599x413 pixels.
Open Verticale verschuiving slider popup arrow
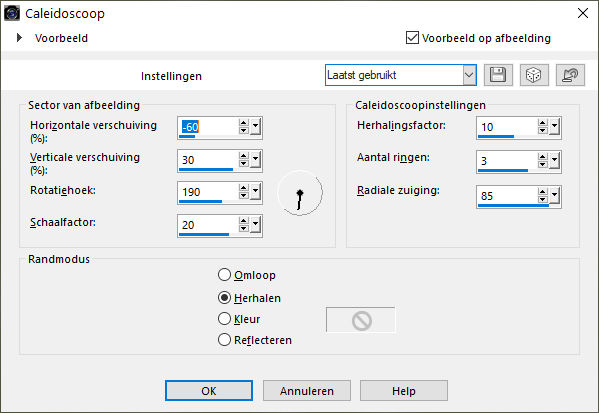click(256, 159)
